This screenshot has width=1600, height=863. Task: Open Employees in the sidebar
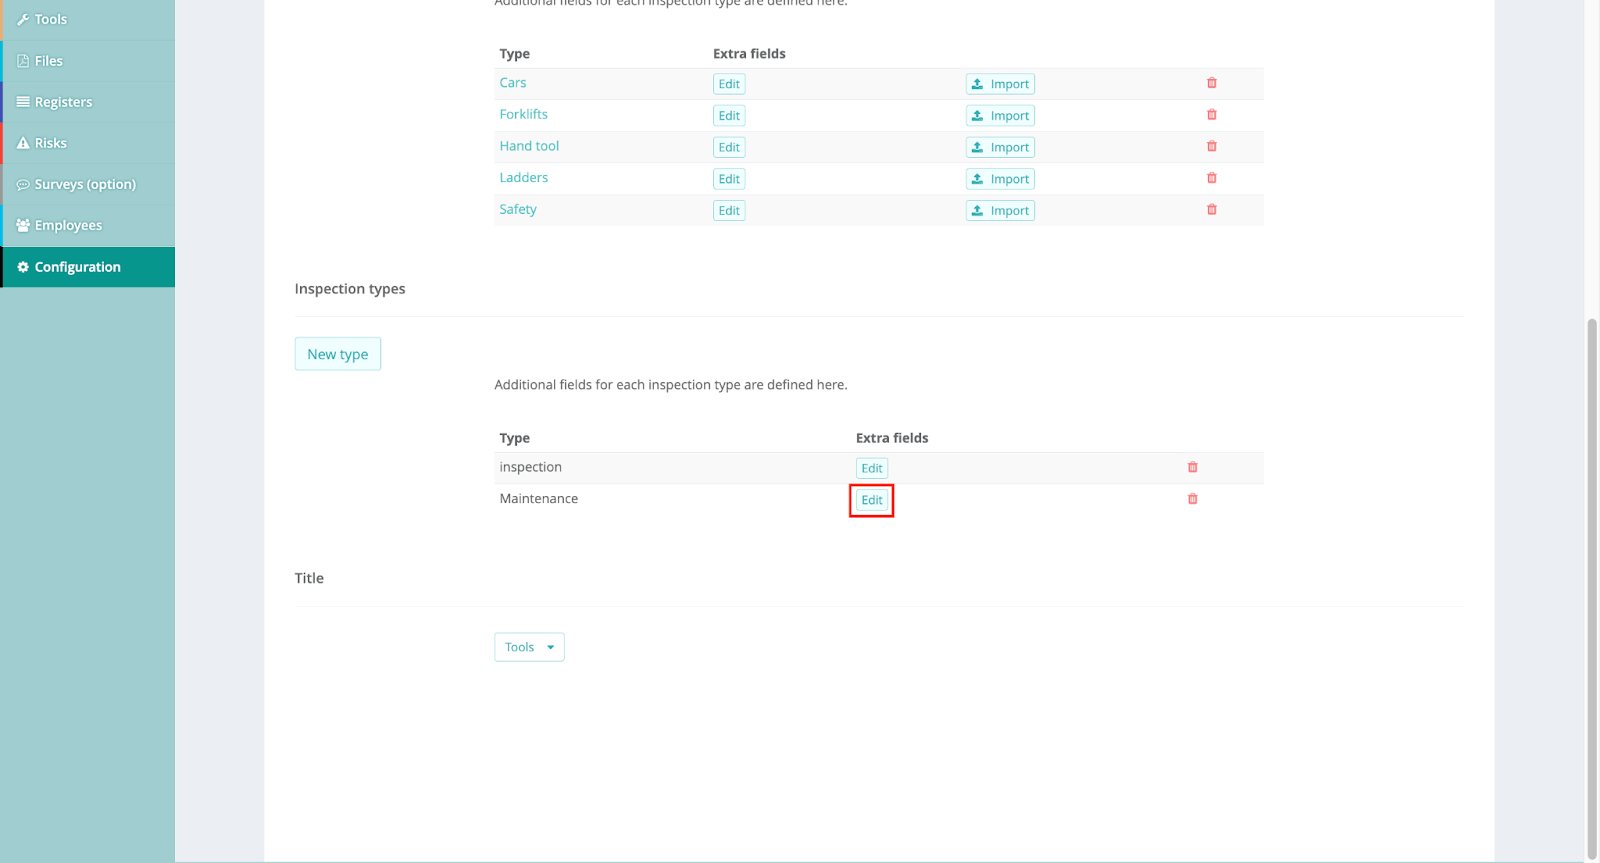point(88,226)
